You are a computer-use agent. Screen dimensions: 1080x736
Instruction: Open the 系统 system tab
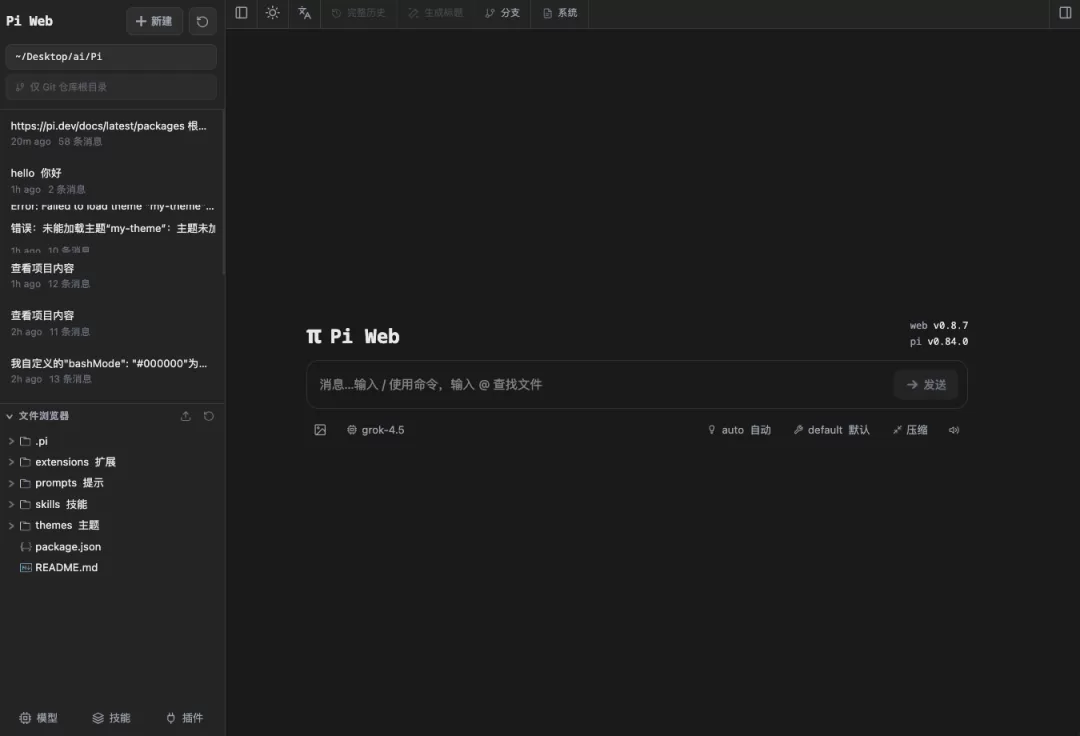(560, 13)
